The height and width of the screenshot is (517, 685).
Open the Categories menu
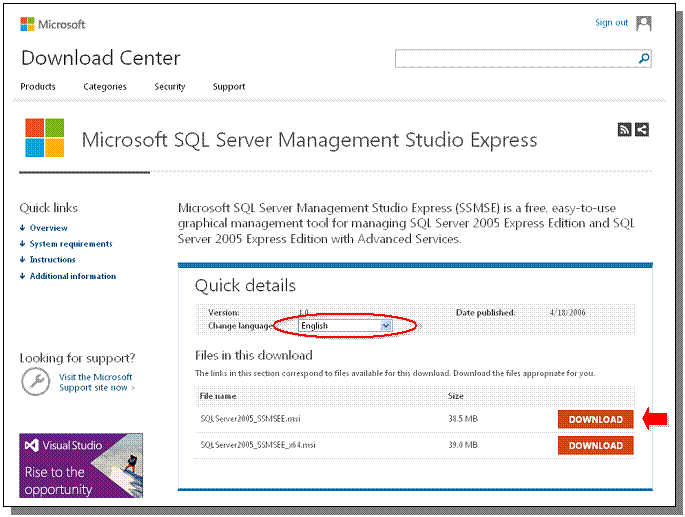point(105,87)
